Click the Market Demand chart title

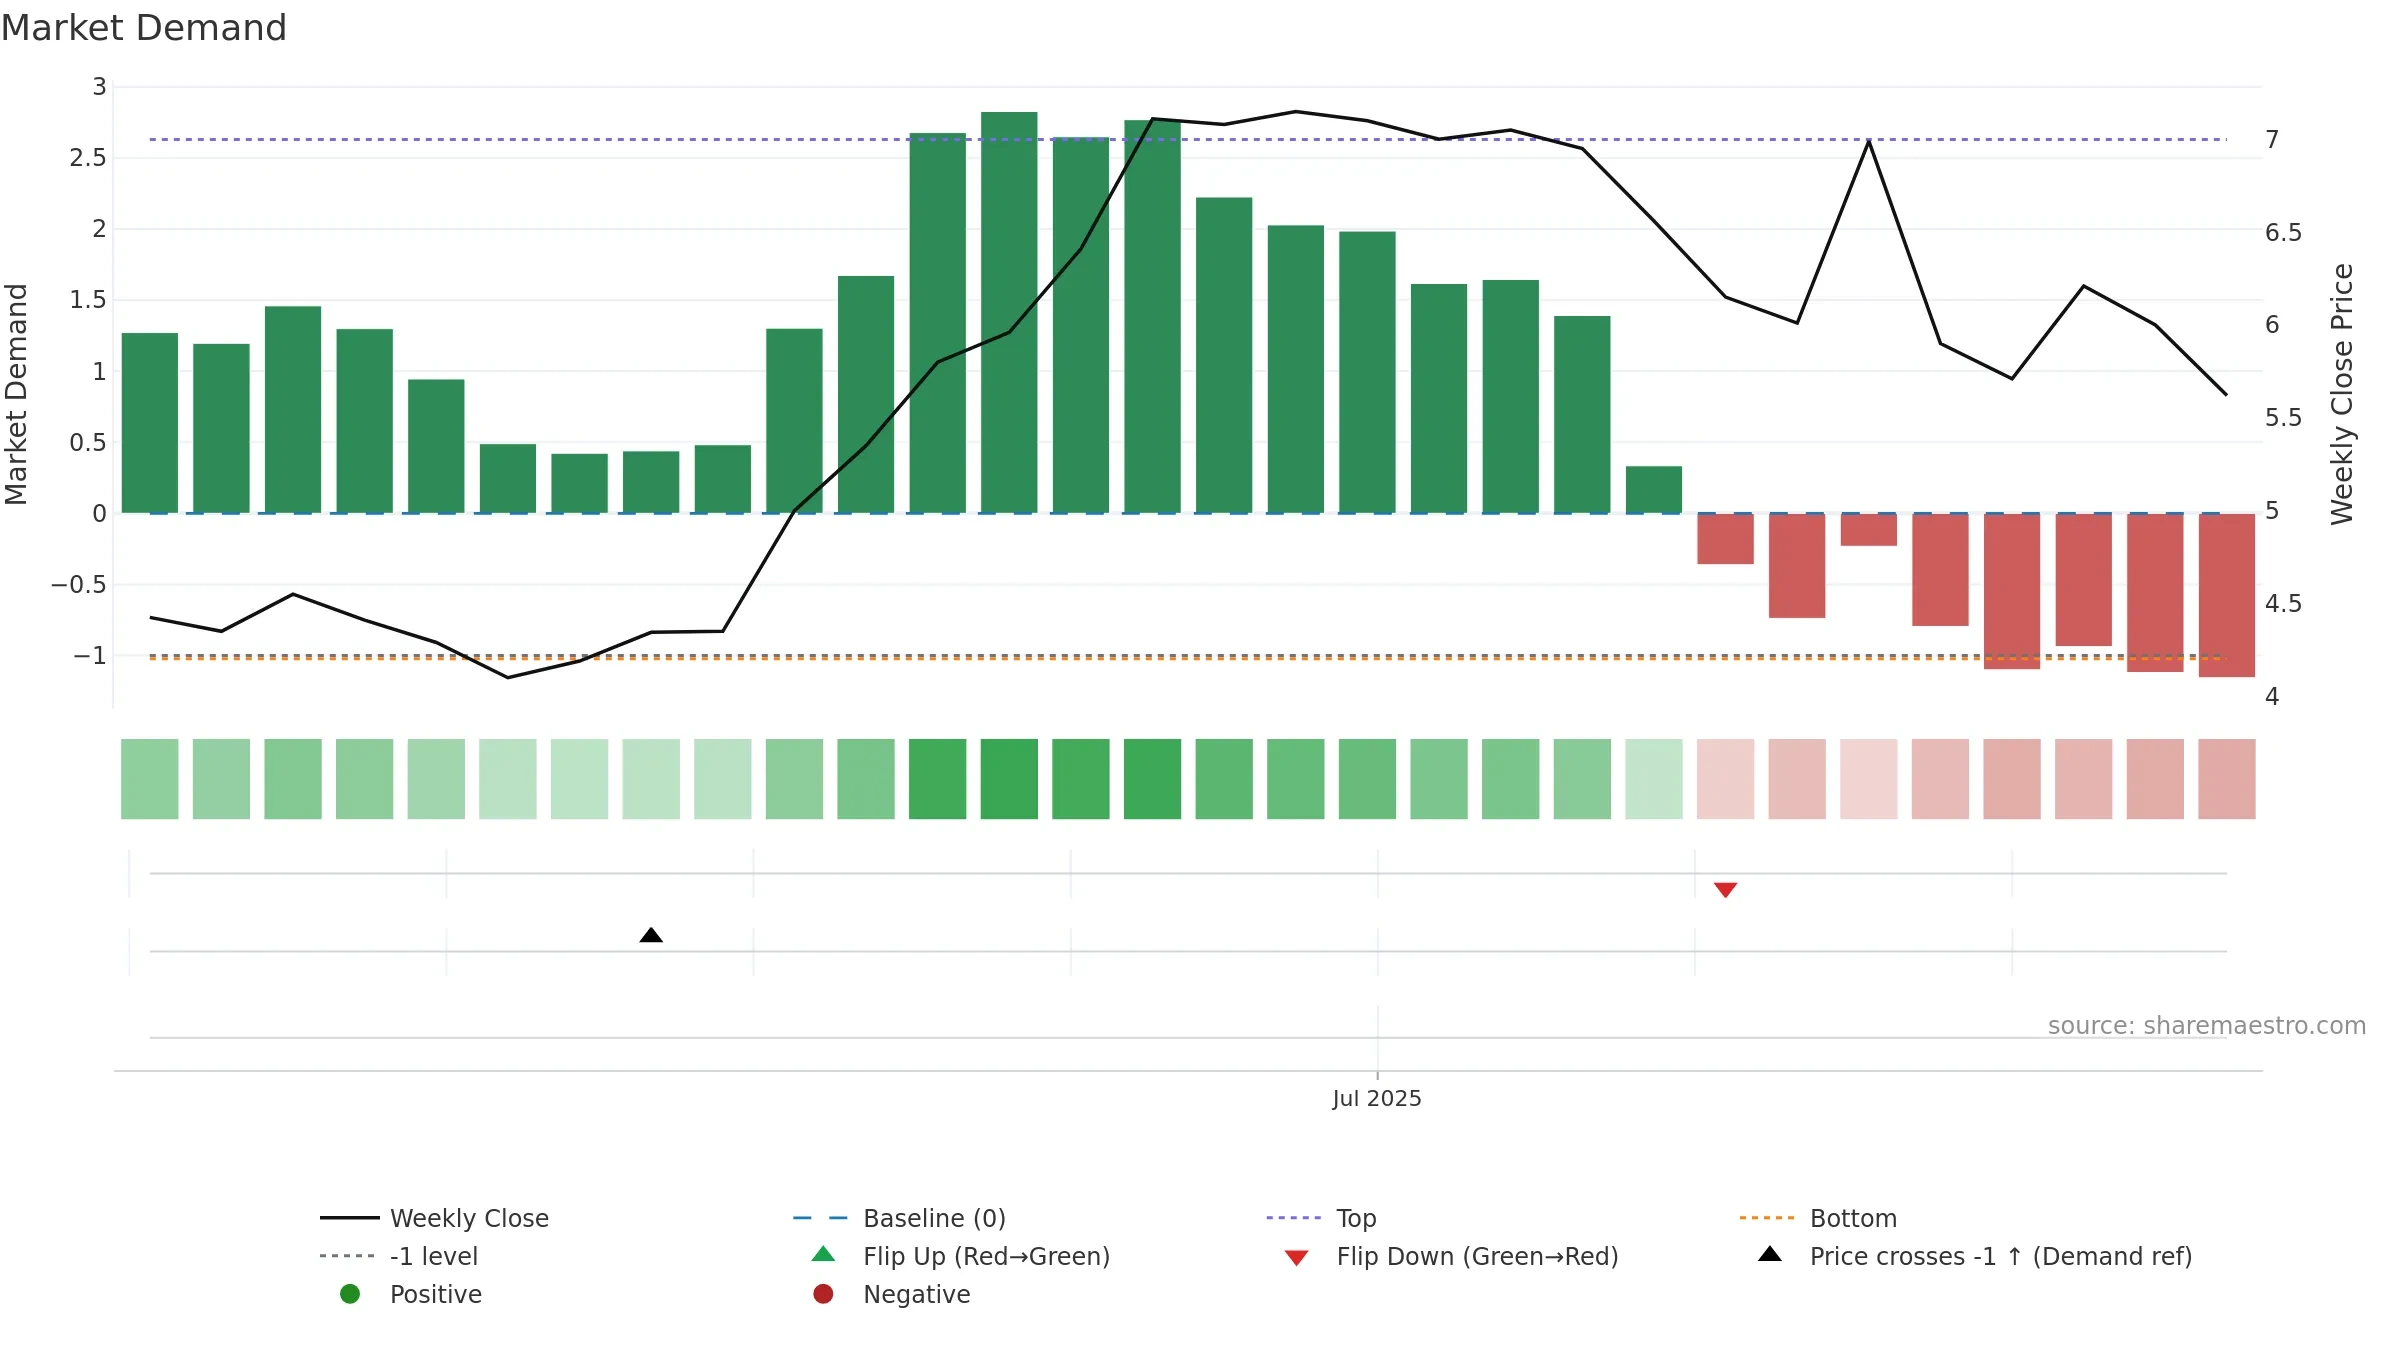tap(144, 28)
